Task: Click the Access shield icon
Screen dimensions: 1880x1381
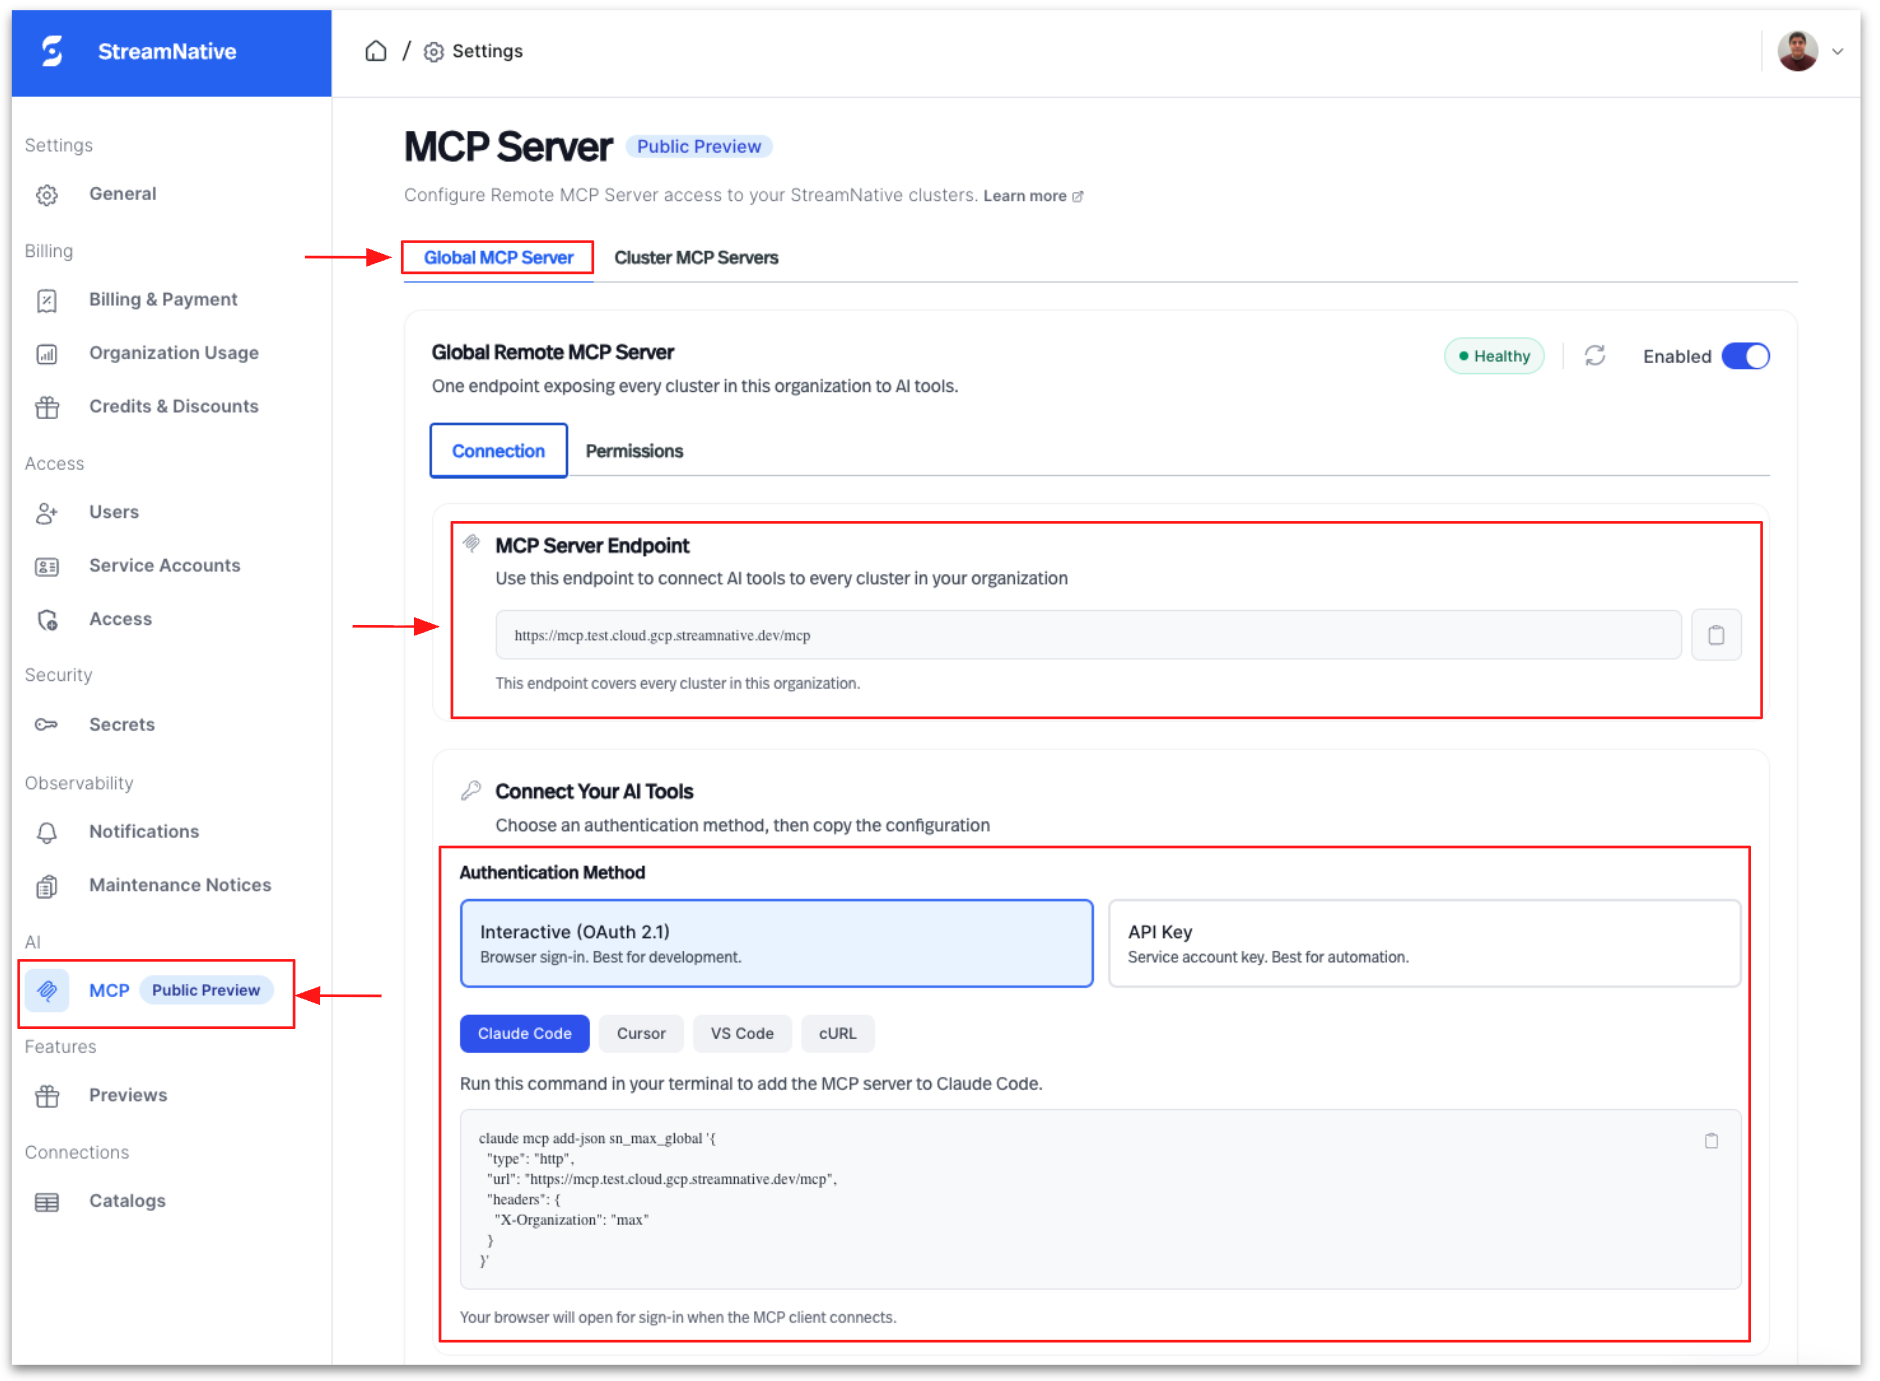Action: (47, 620)
